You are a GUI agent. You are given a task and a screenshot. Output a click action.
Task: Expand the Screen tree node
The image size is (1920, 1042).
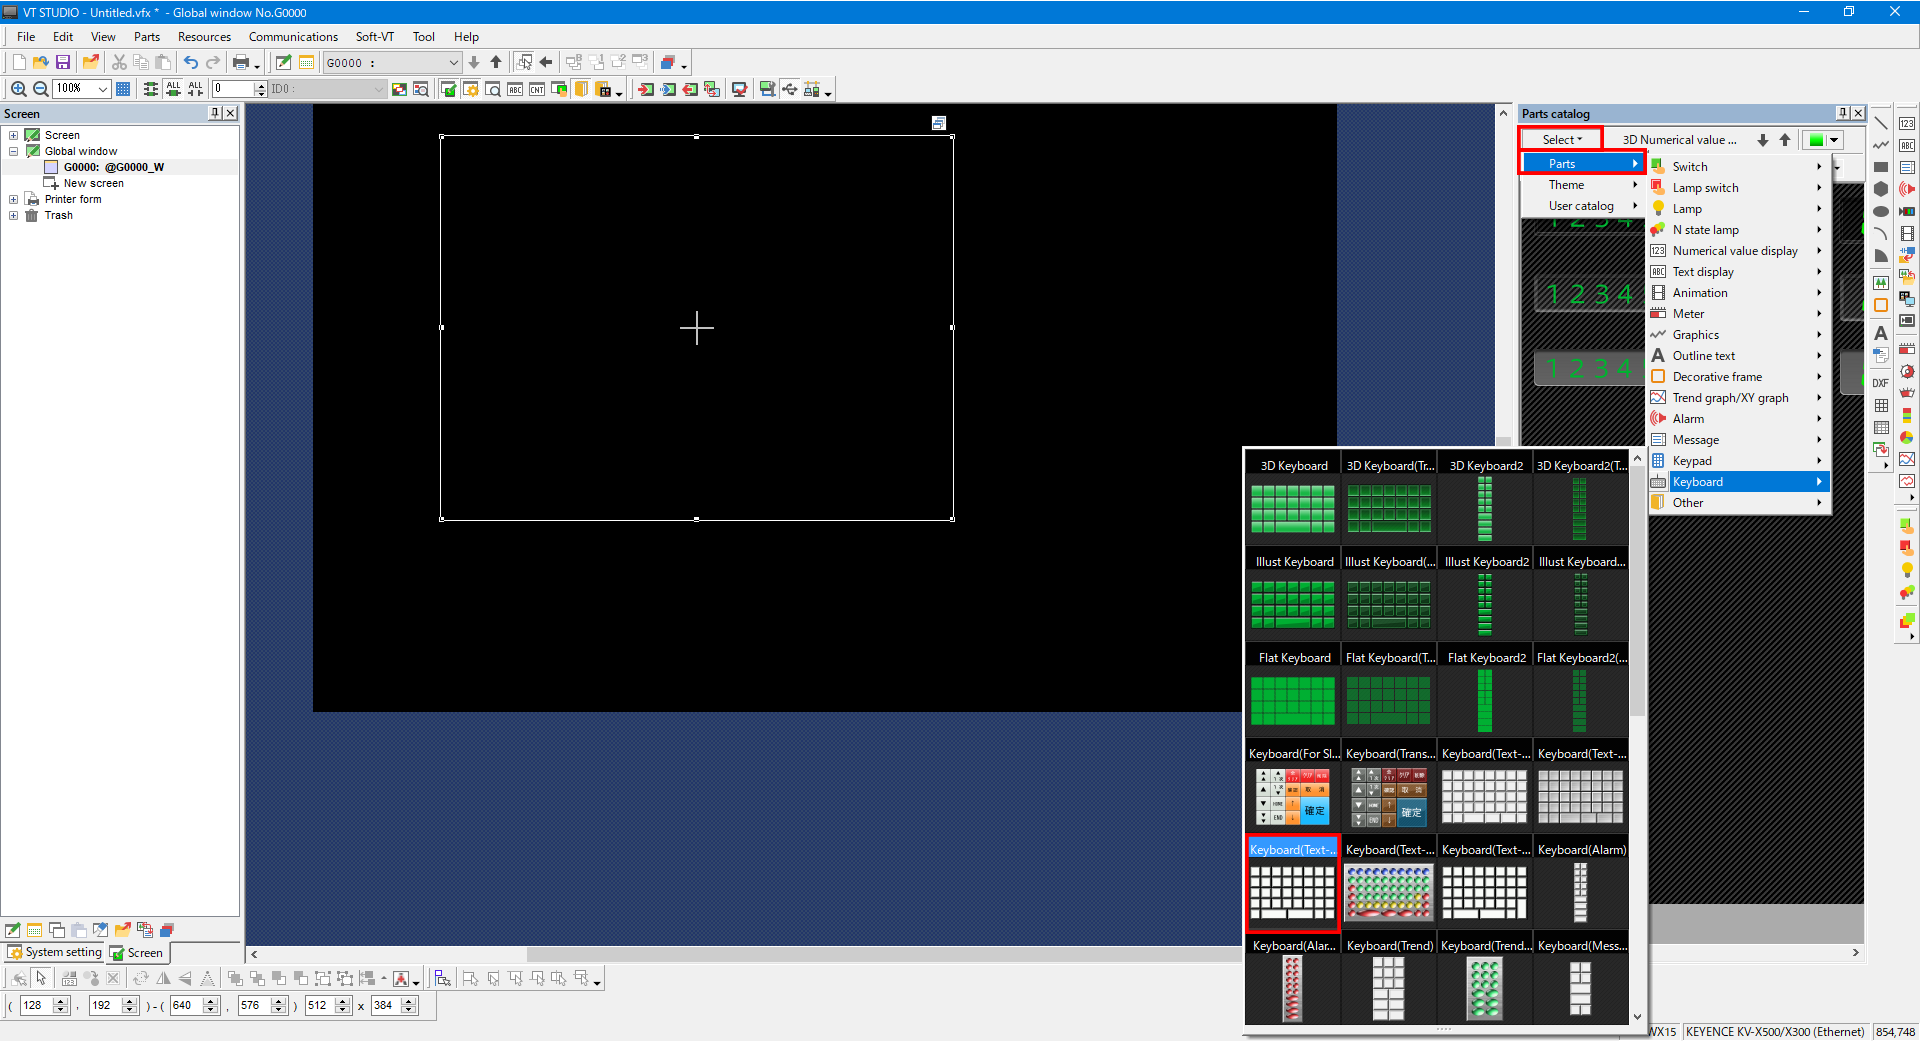click(14, 135)
